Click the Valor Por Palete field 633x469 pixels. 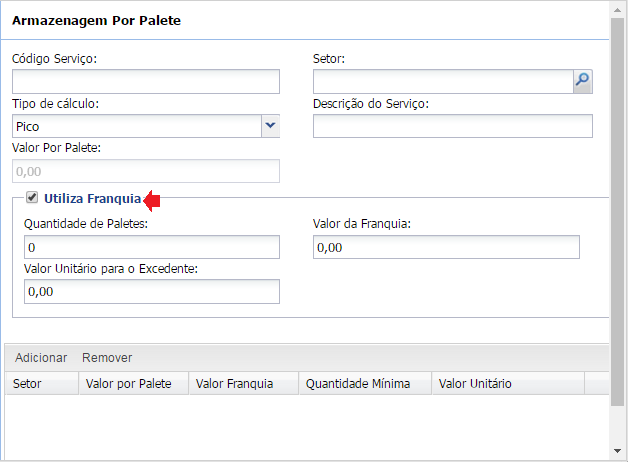coord(146,171)
